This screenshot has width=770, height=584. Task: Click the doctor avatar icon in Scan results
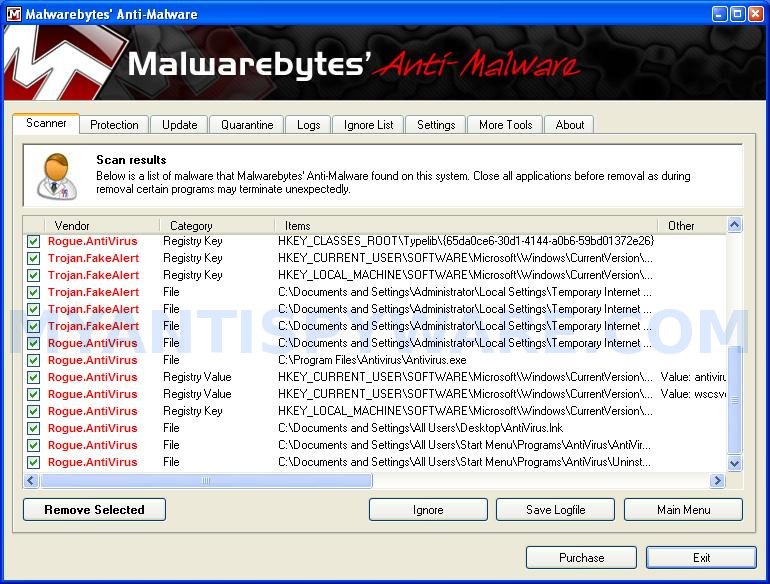57,176
